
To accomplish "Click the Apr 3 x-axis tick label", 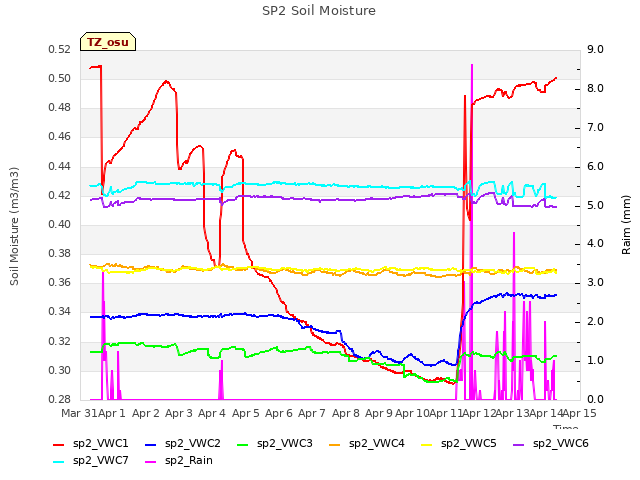I will pyautogui.click(x=179, y=413).
